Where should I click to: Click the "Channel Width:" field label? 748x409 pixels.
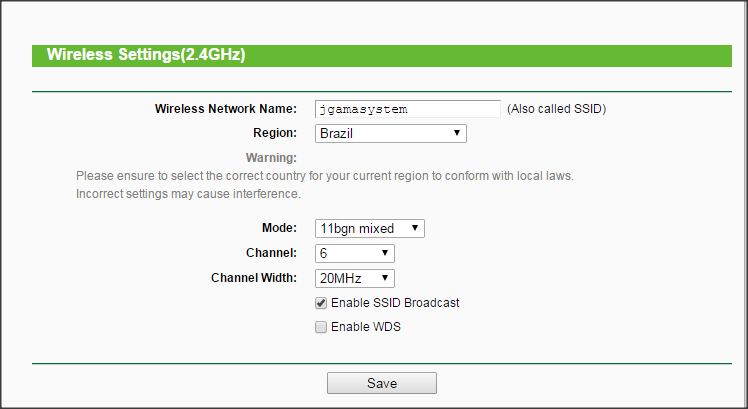[x=254, y=278]
